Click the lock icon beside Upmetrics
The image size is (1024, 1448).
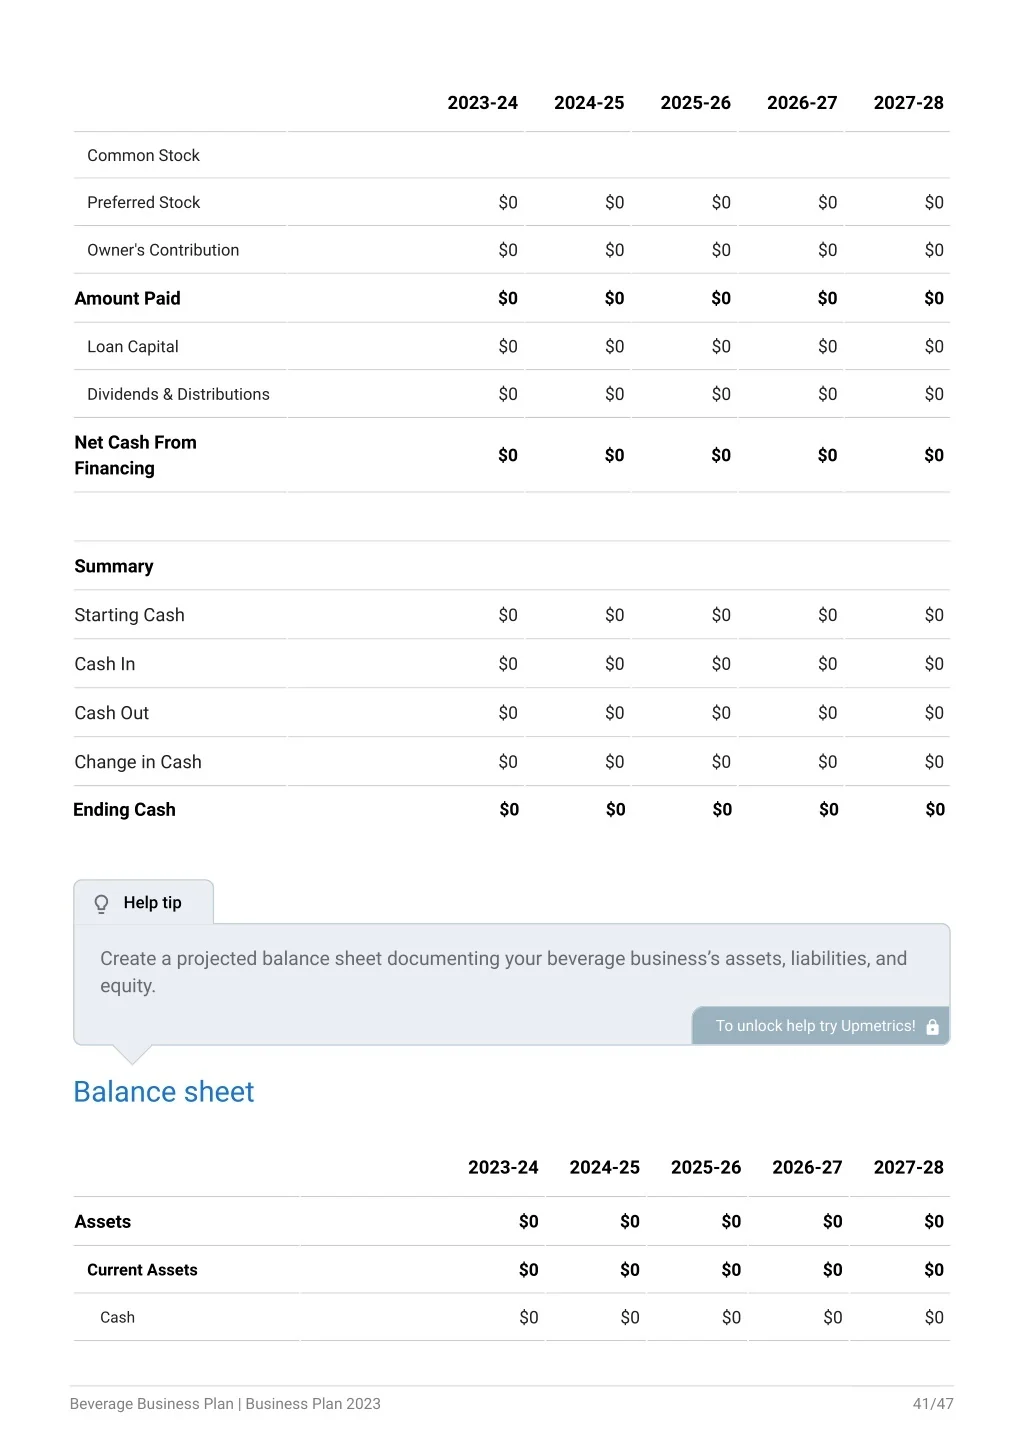(x=933, y=1027)
